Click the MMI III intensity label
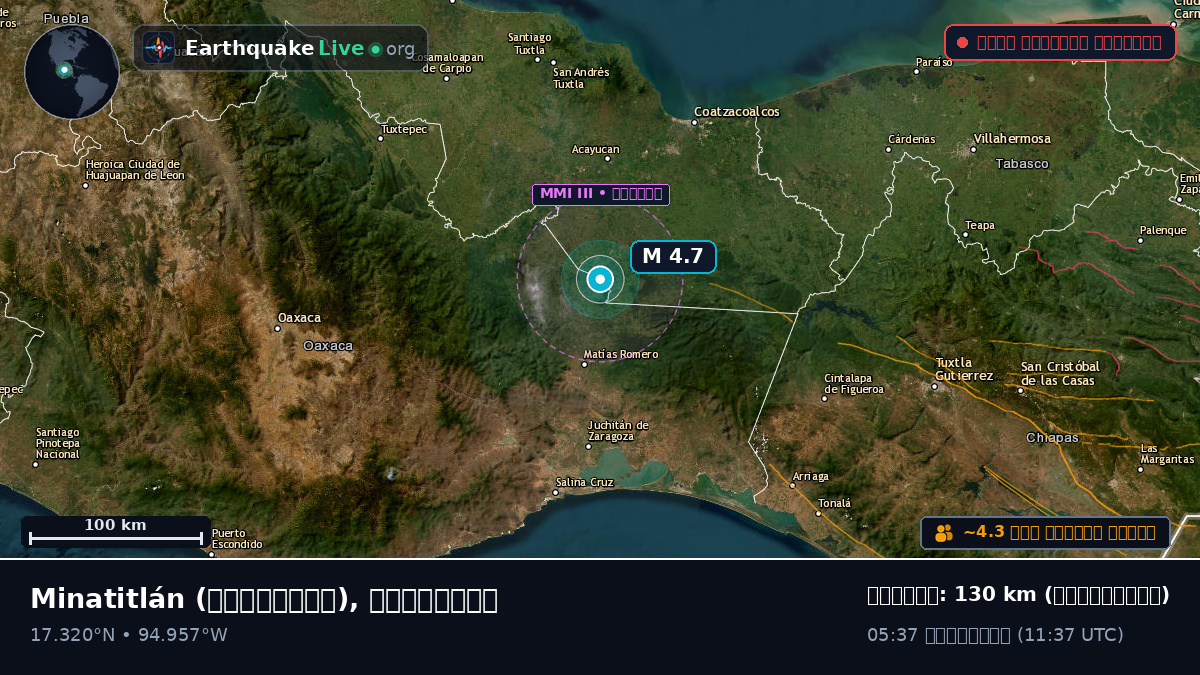The image size is (1200, 675). click(601, 194)
